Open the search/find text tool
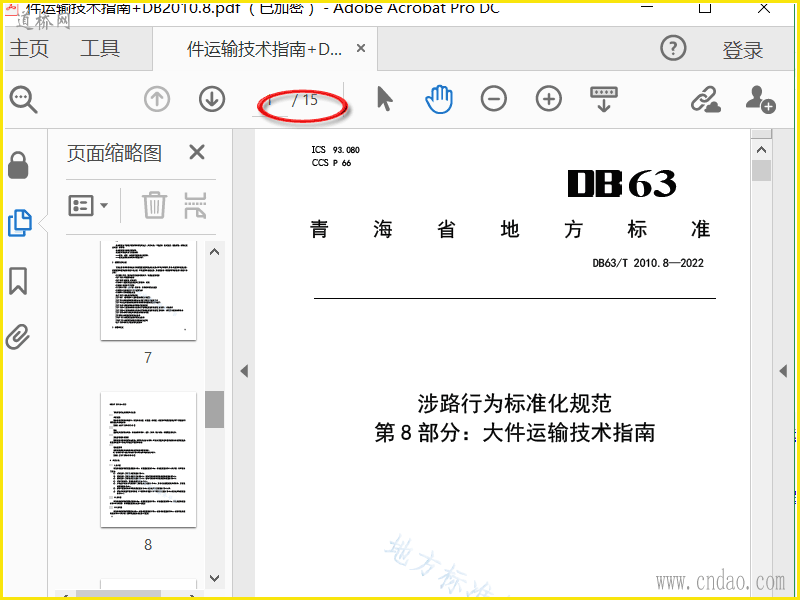Image resolution: width=800 pixels, height=600 pixels. pyautogui.click(x=23, y=99)
